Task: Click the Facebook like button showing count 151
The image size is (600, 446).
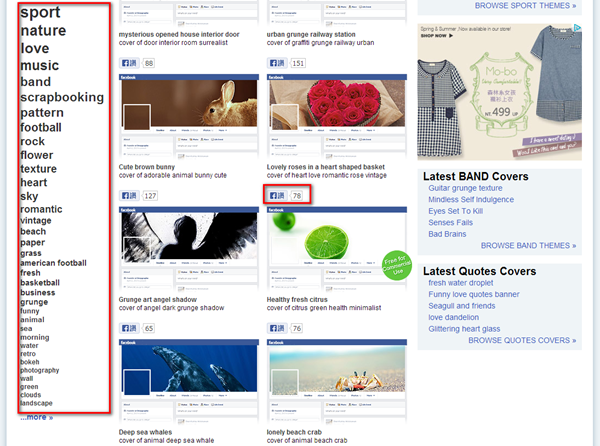Action: pos(277,63)
